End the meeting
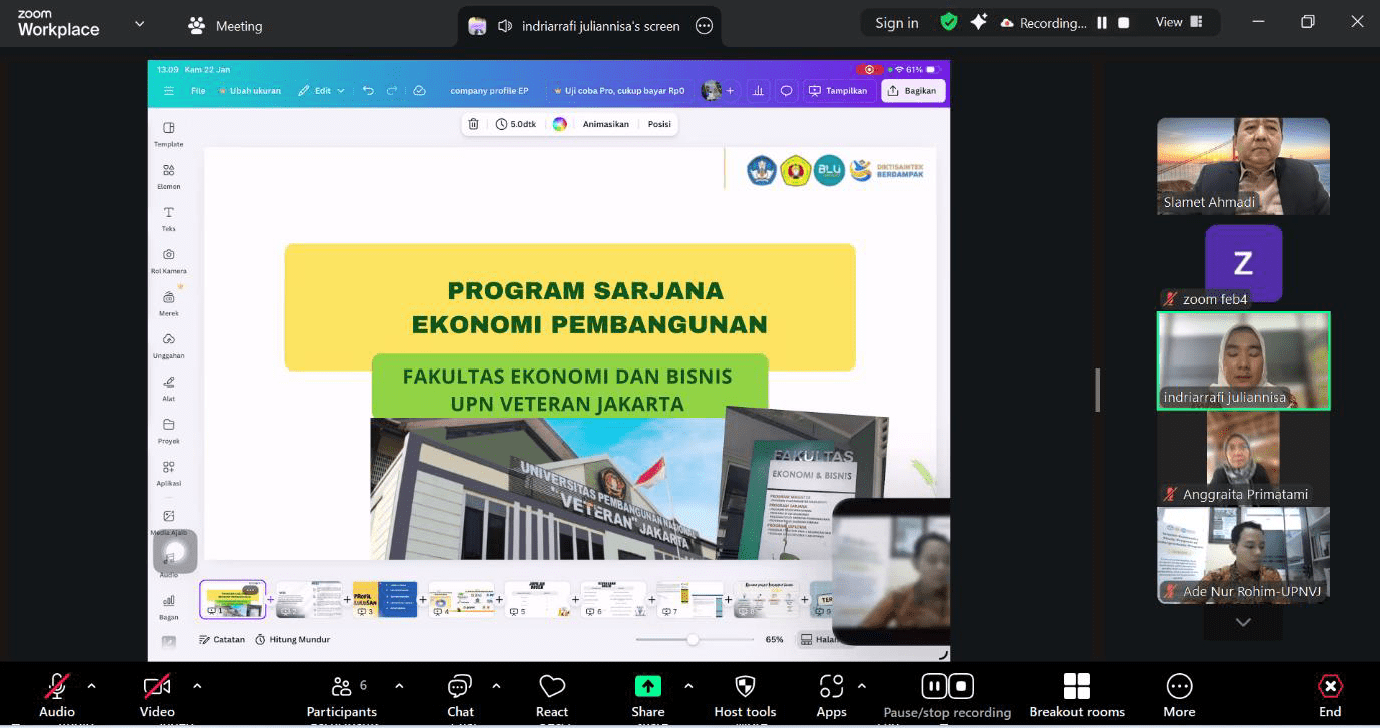The image size is (1380, 728). (1329, 694)
